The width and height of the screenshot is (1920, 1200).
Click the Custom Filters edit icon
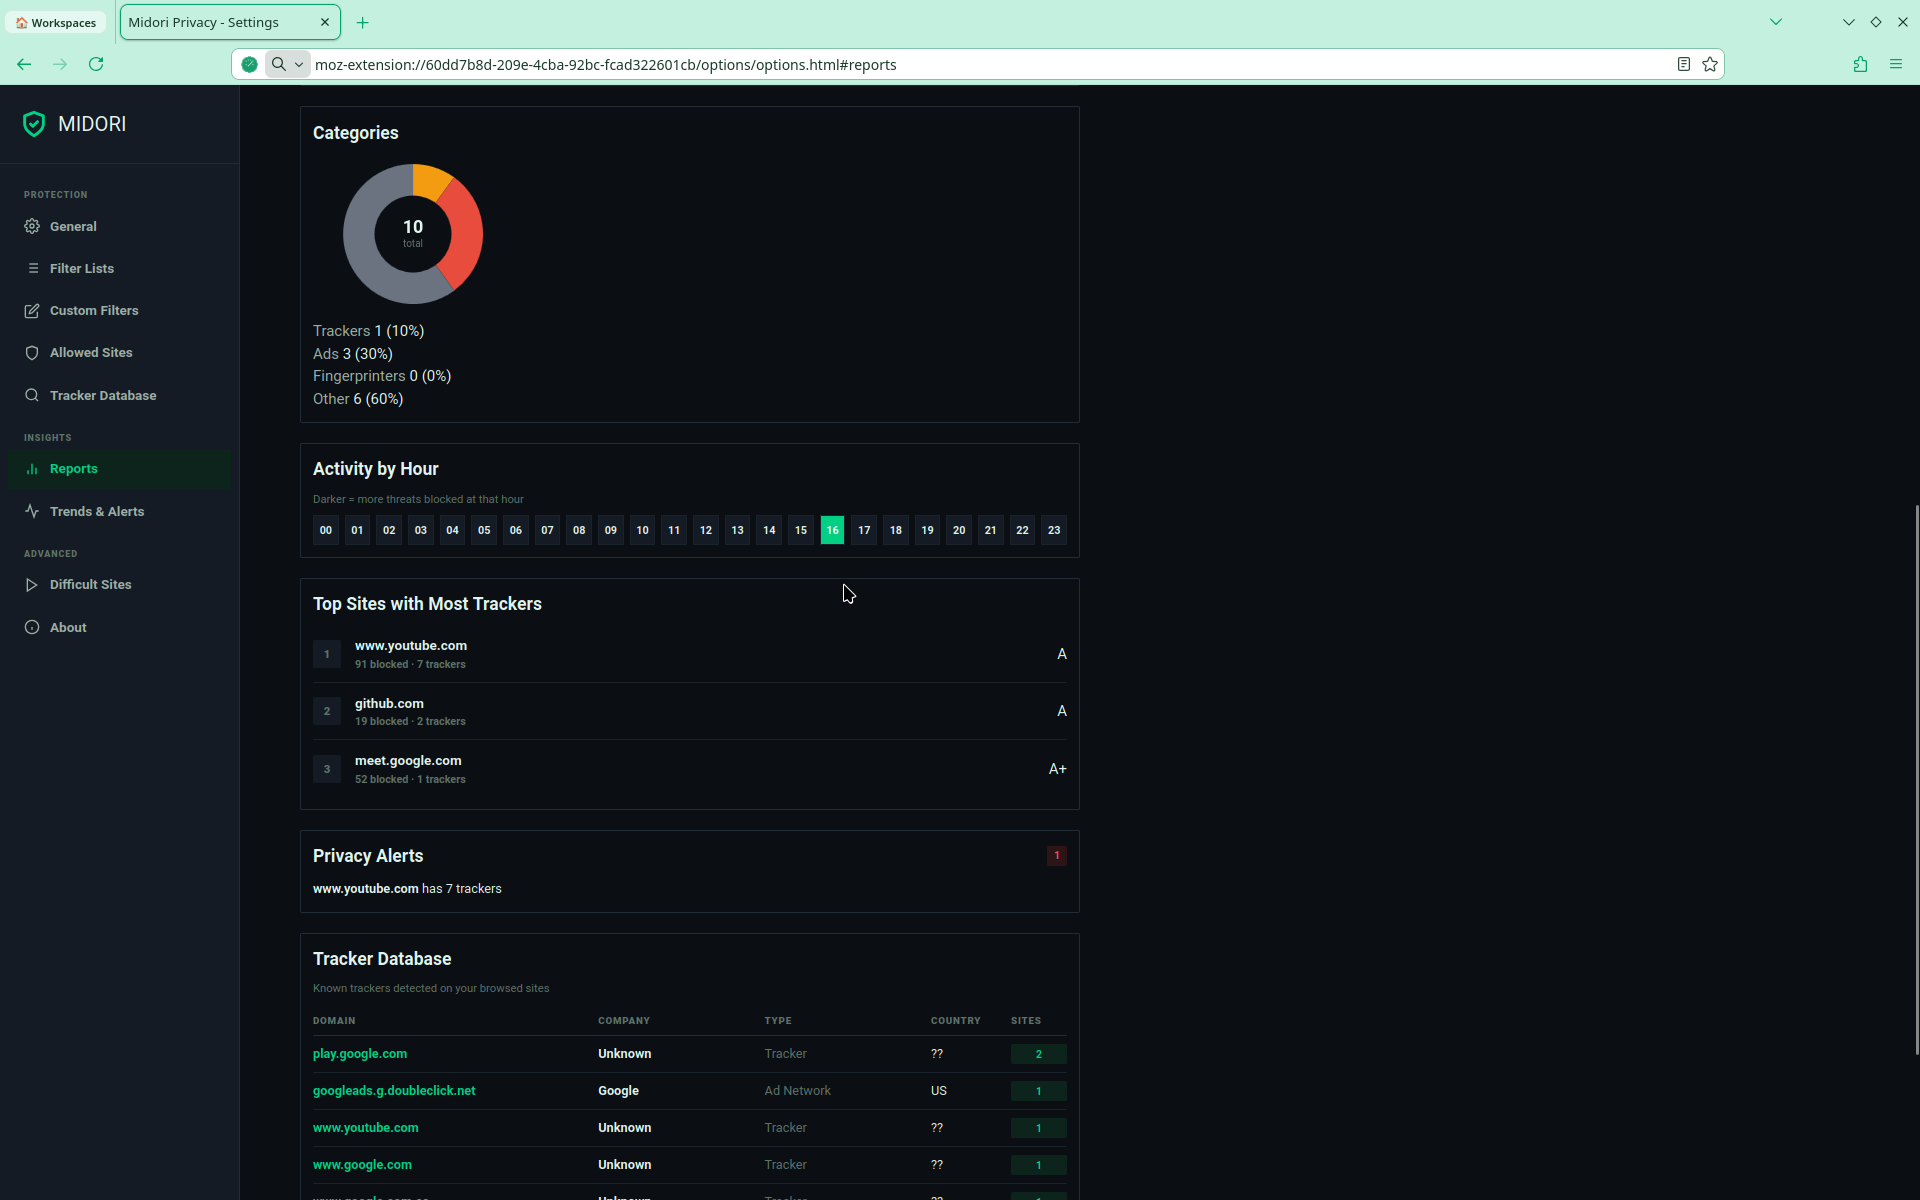(x=32, y=311)
